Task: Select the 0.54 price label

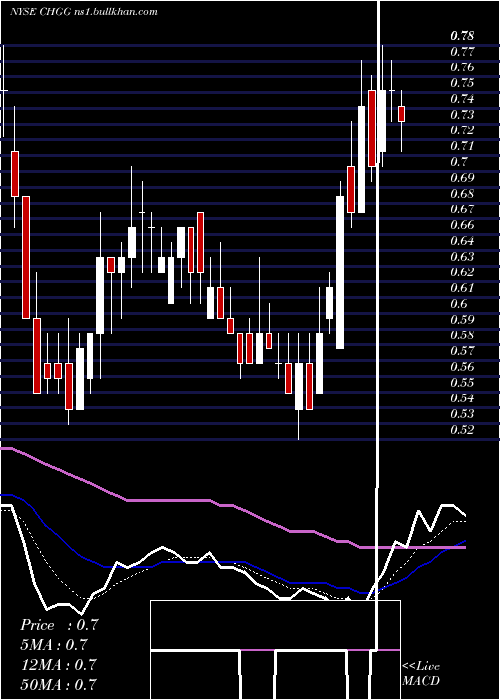Action: (462, 399)
